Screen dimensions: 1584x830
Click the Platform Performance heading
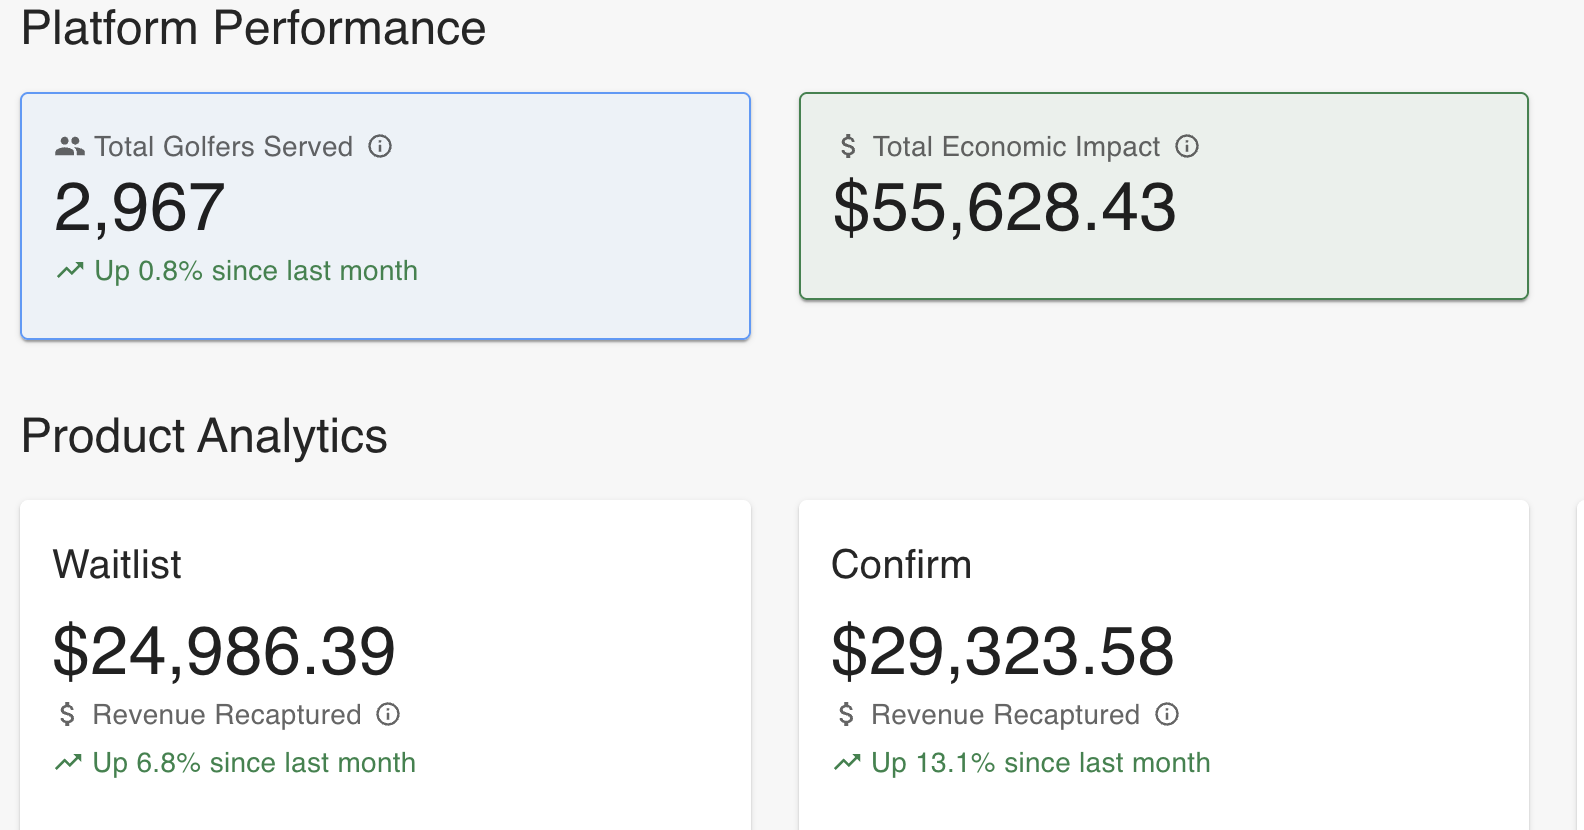pyautogui.click(x=253, y=28)
